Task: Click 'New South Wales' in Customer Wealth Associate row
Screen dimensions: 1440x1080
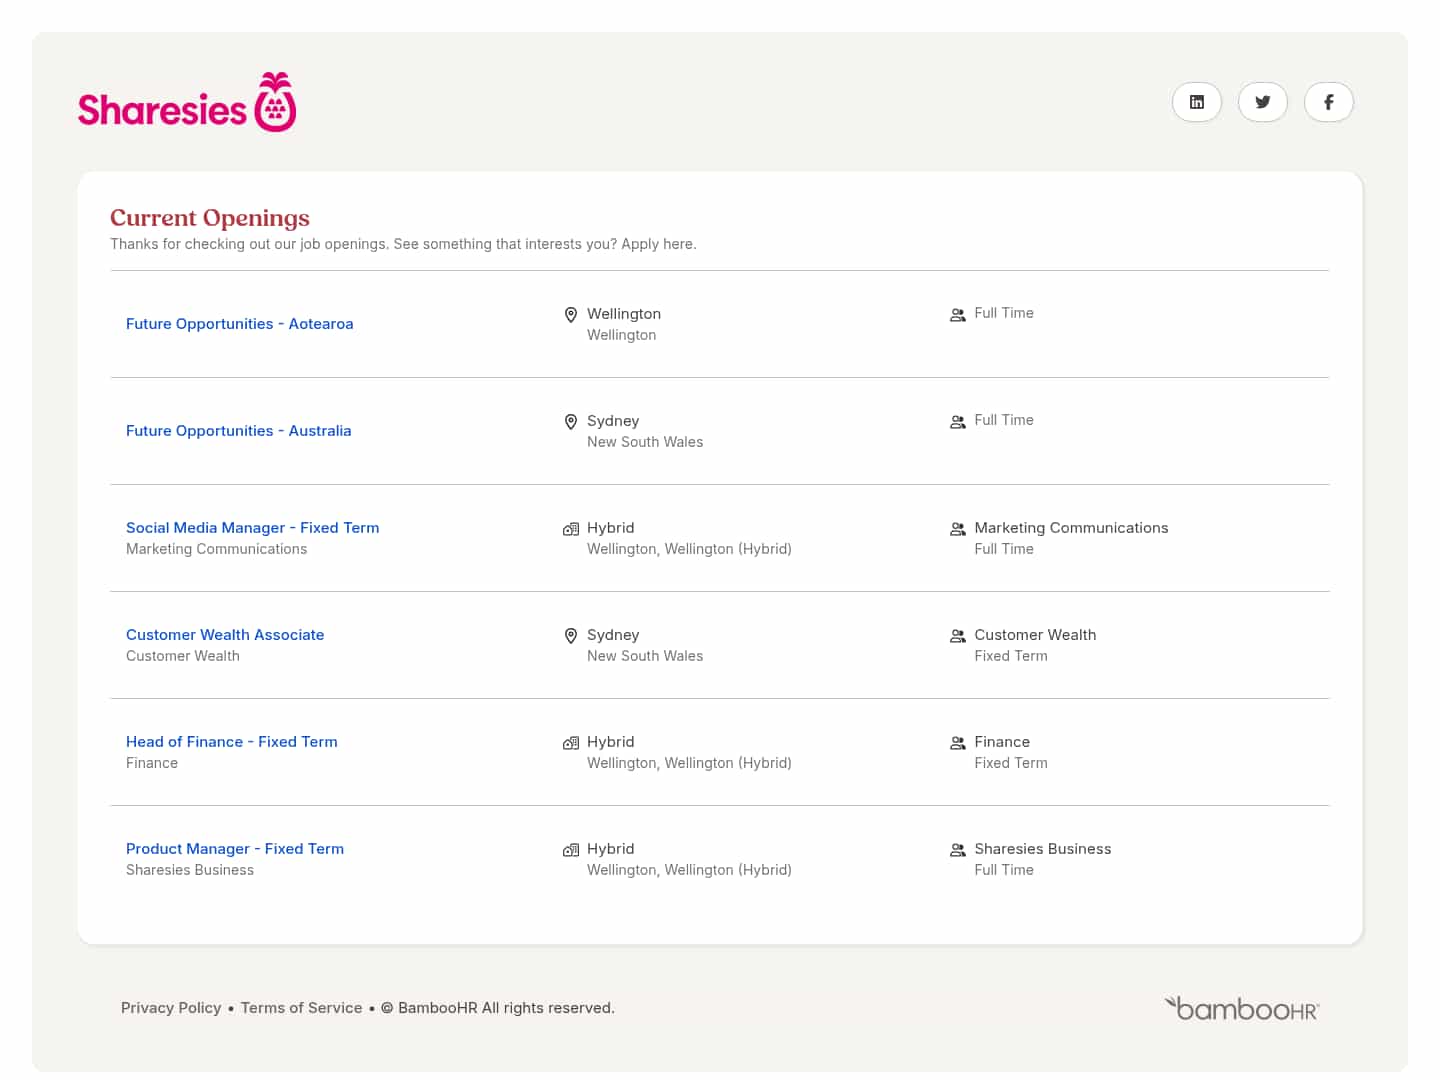Action: 645,656
